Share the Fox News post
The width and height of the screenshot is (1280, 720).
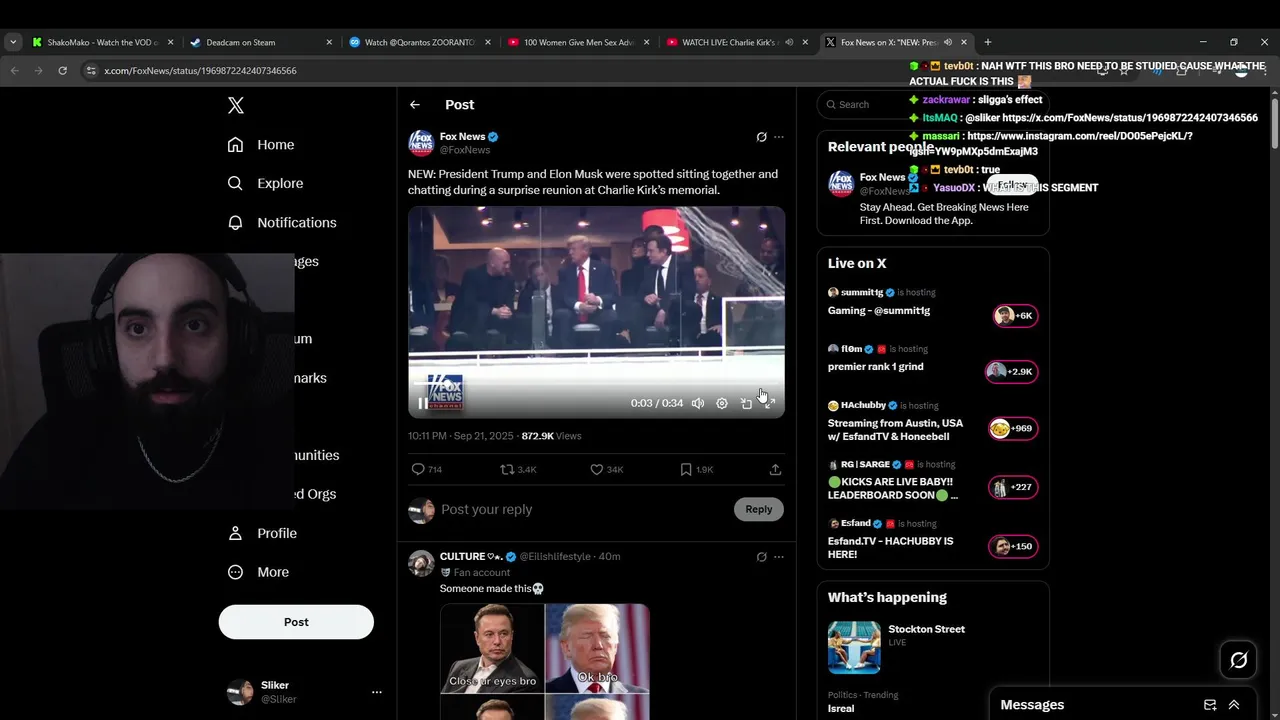(775, 469)
